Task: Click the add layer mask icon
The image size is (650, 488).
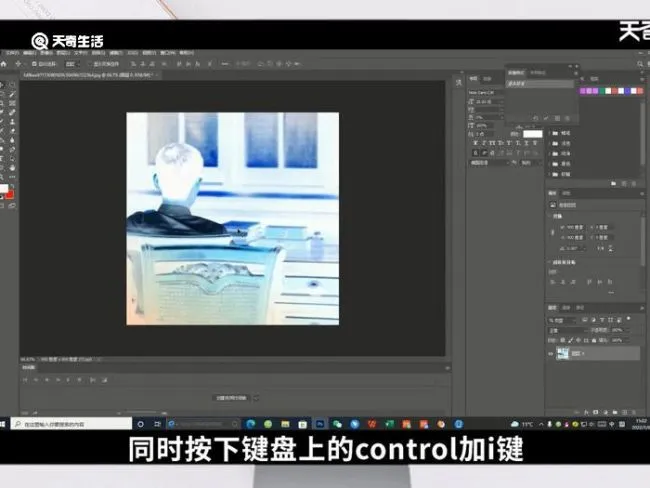Action: [x=596, y=412]
